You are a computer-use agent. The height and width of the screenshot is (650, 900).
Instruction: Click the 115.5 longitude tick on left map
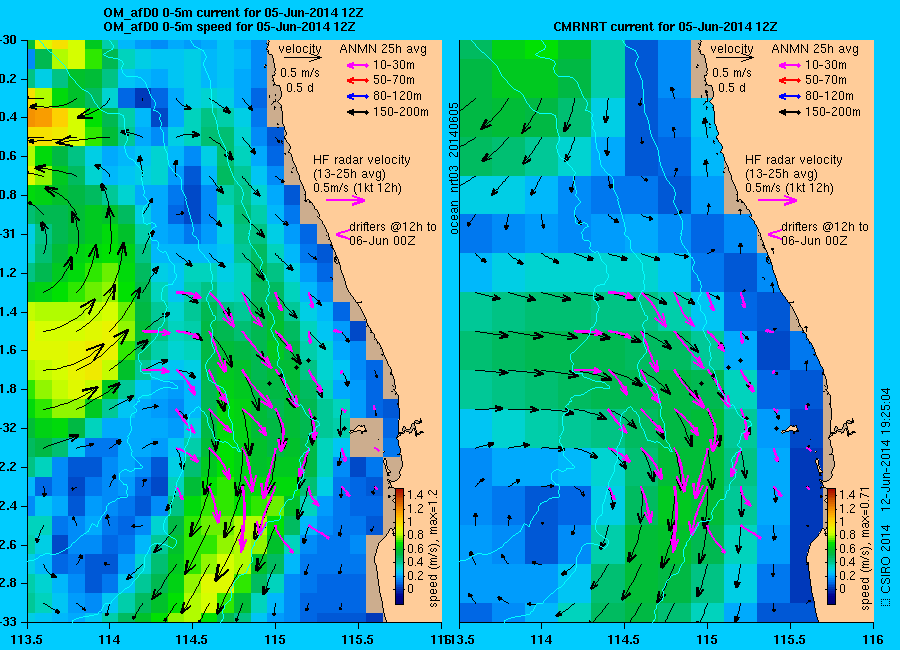click(x=359, y=639)
